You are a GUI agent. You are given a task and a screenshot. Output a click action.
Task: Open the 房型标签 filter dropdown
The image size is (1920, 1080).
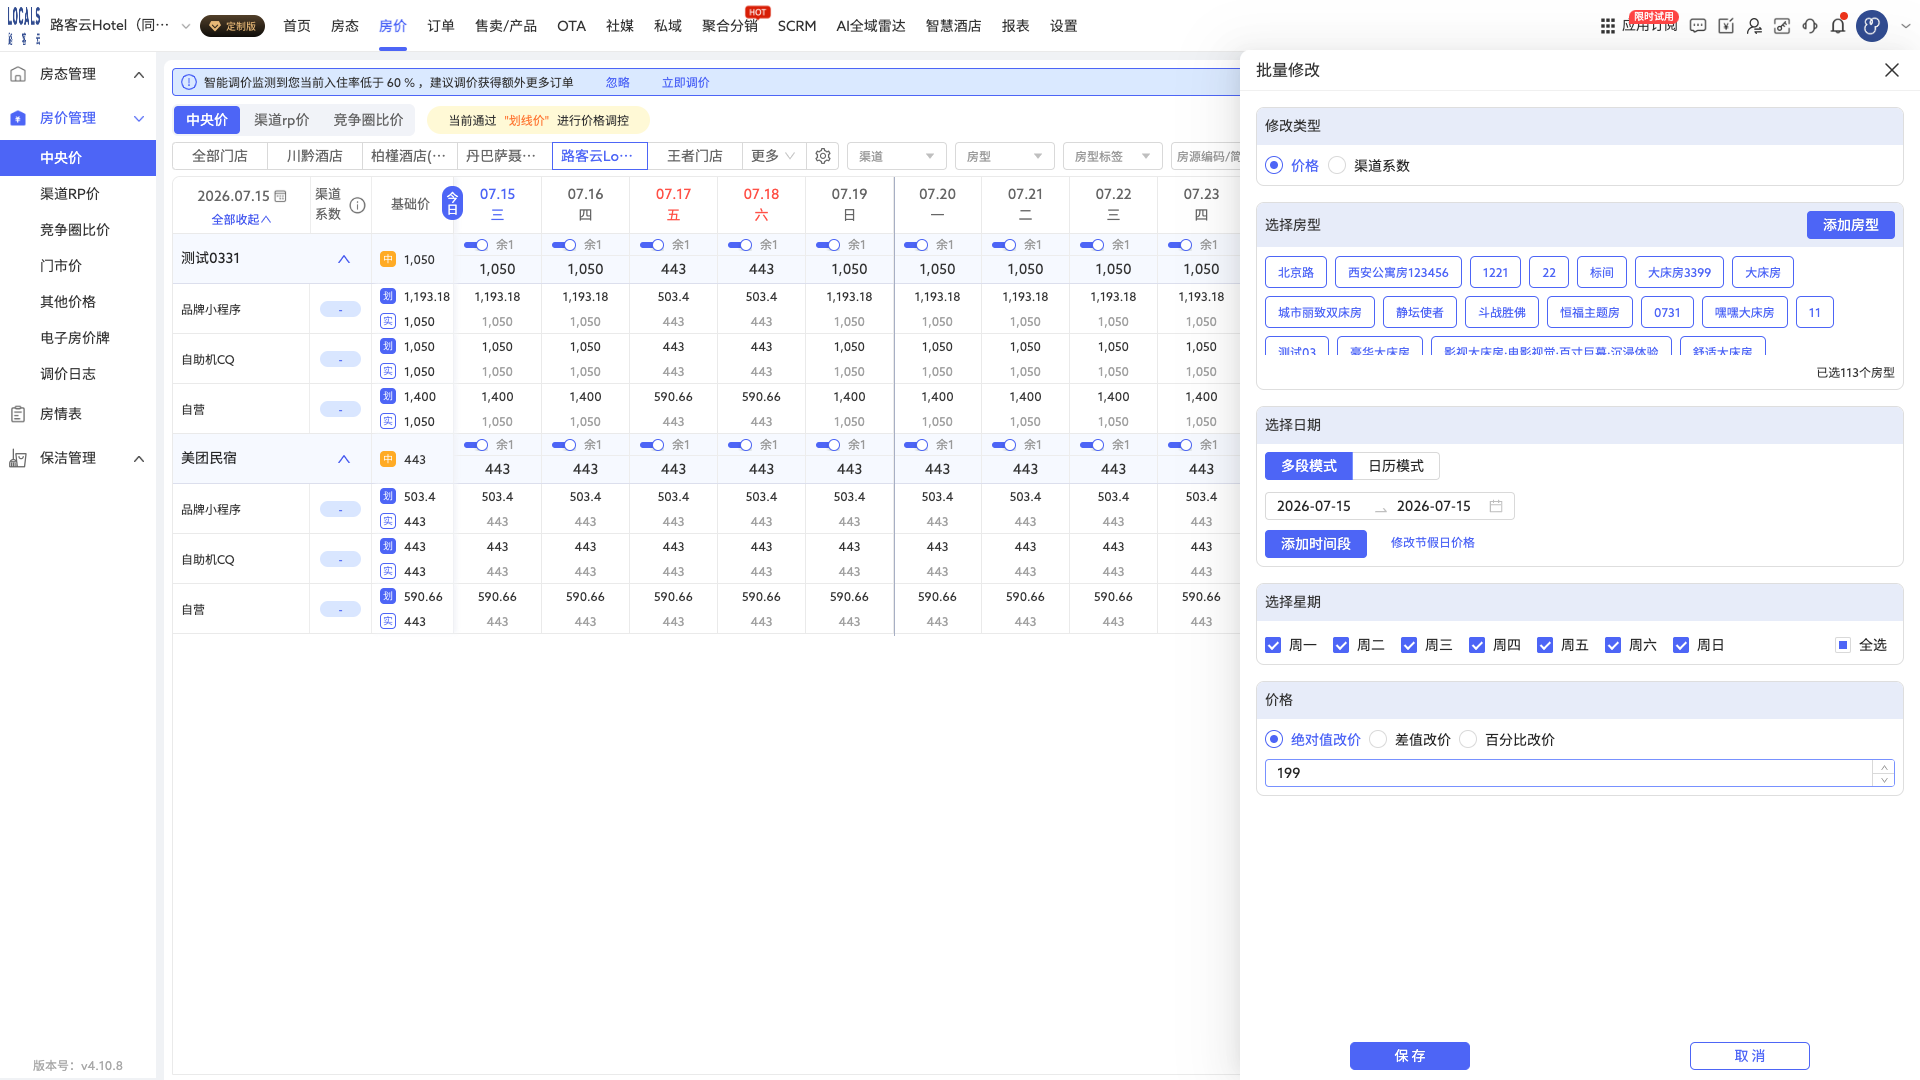pyautogui.click(x=1112, y=156)
